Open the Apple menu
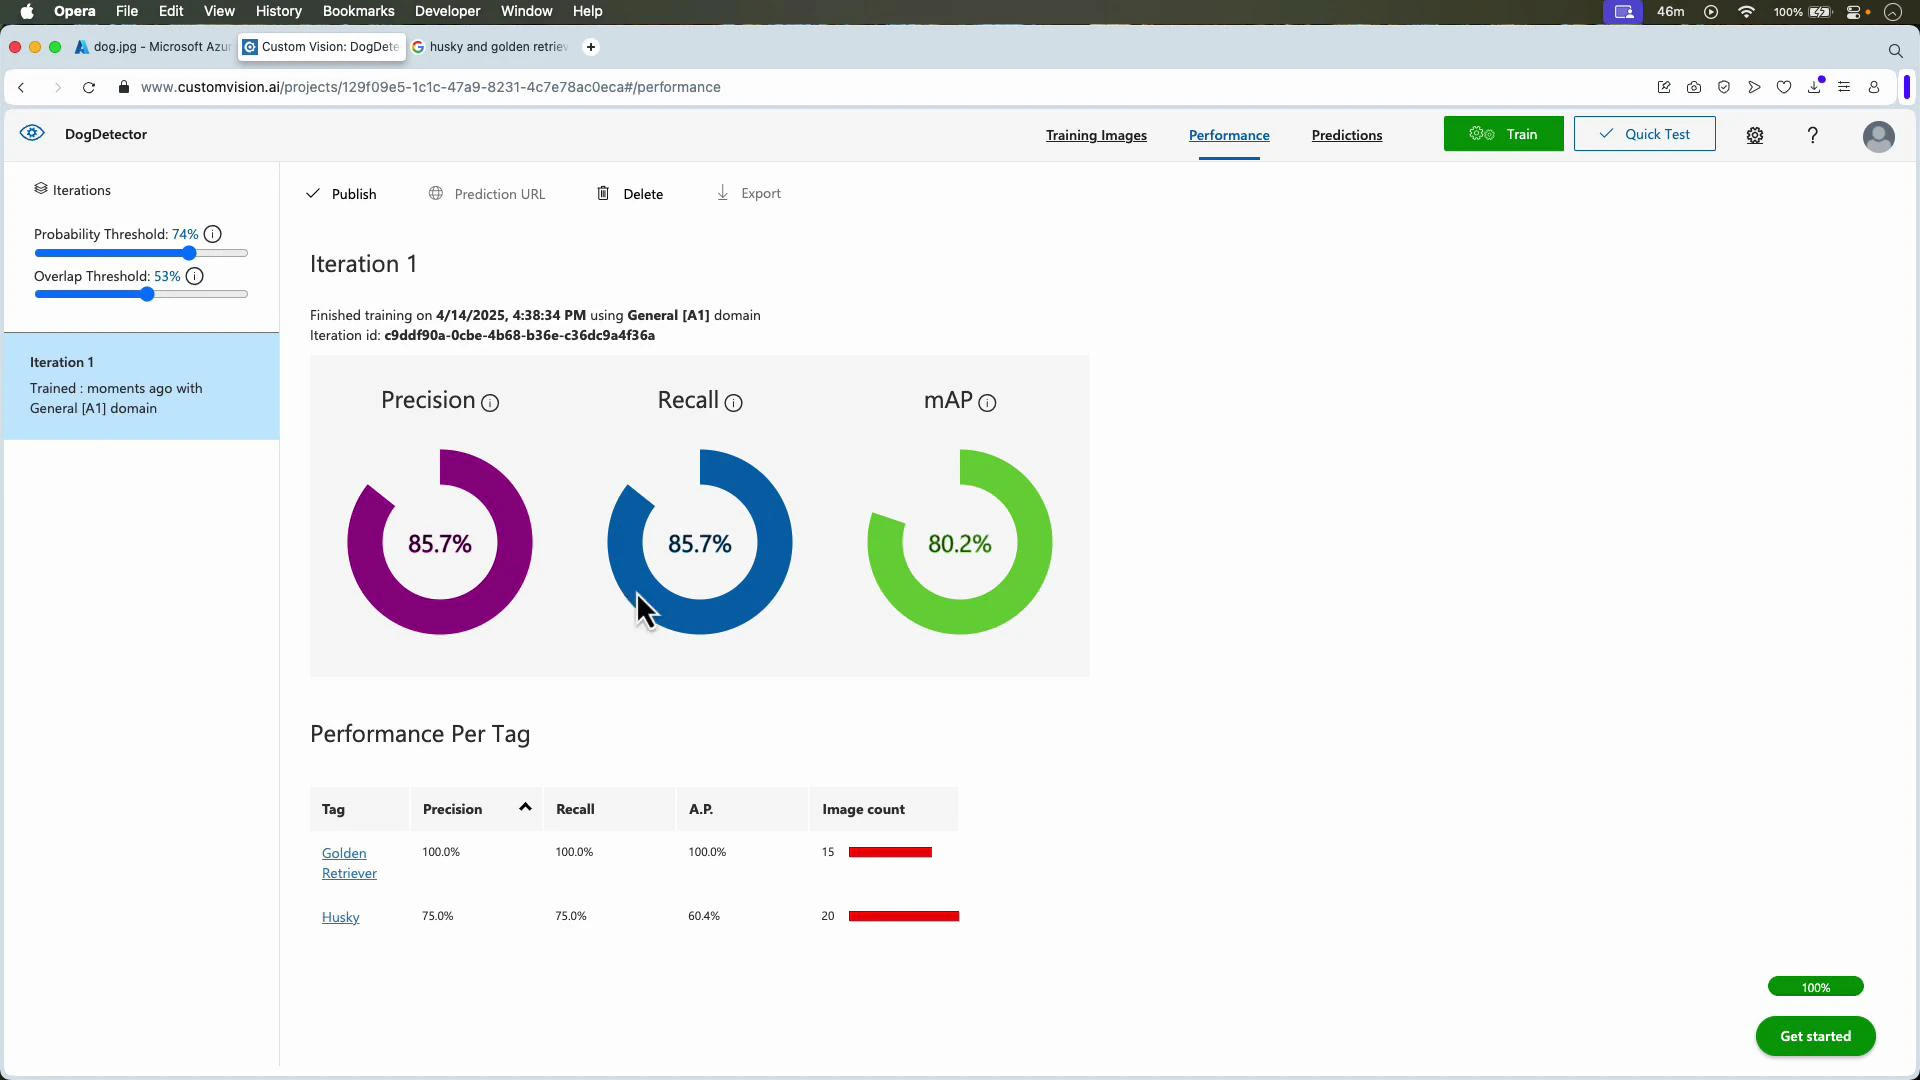 click(27, 12)
